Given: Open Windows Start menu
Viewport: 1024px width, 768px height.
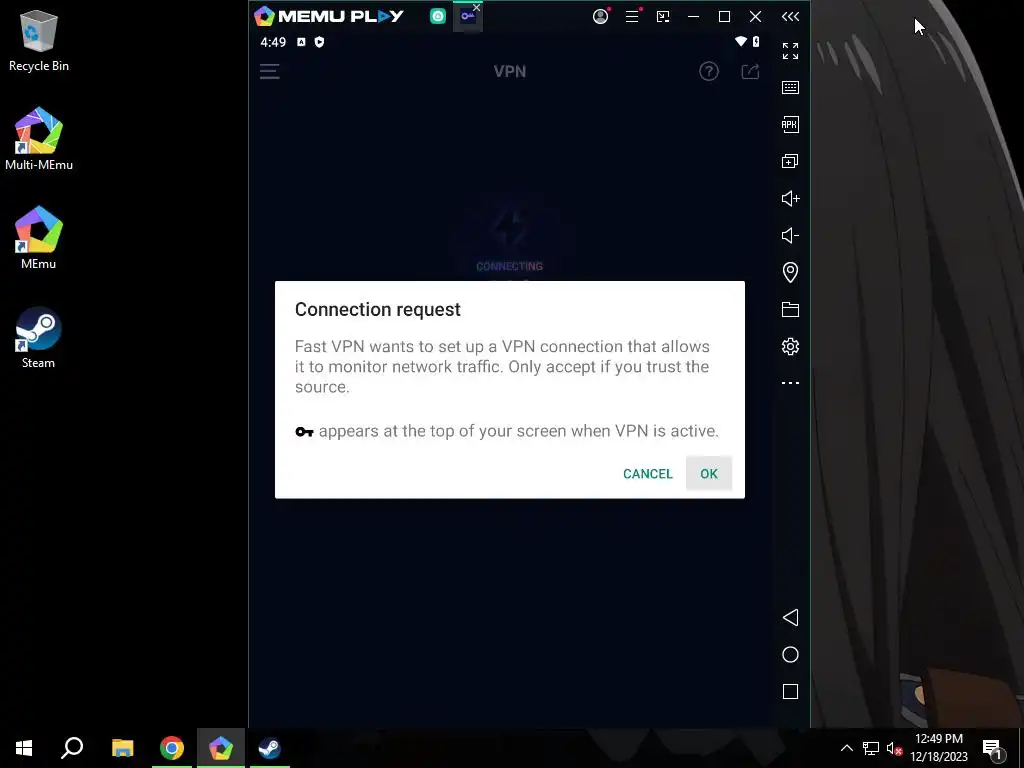Looking at the screenshot, I should [x=24, y=748].
